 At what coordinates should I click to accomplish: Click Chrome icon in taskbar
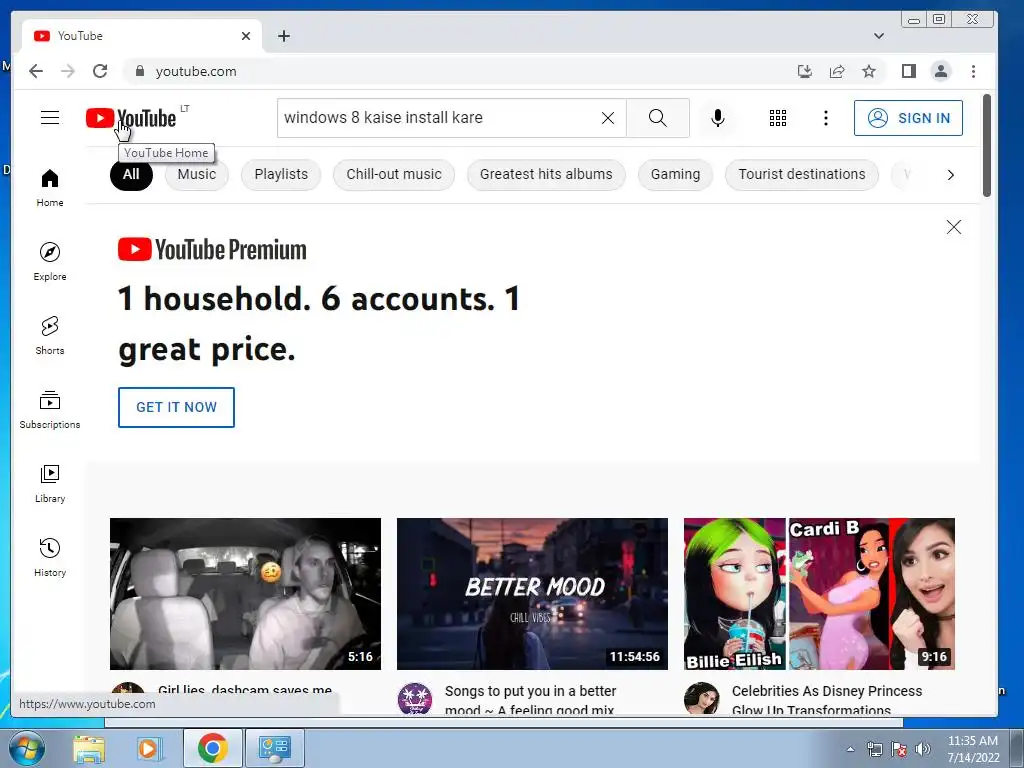pos(212,748)
